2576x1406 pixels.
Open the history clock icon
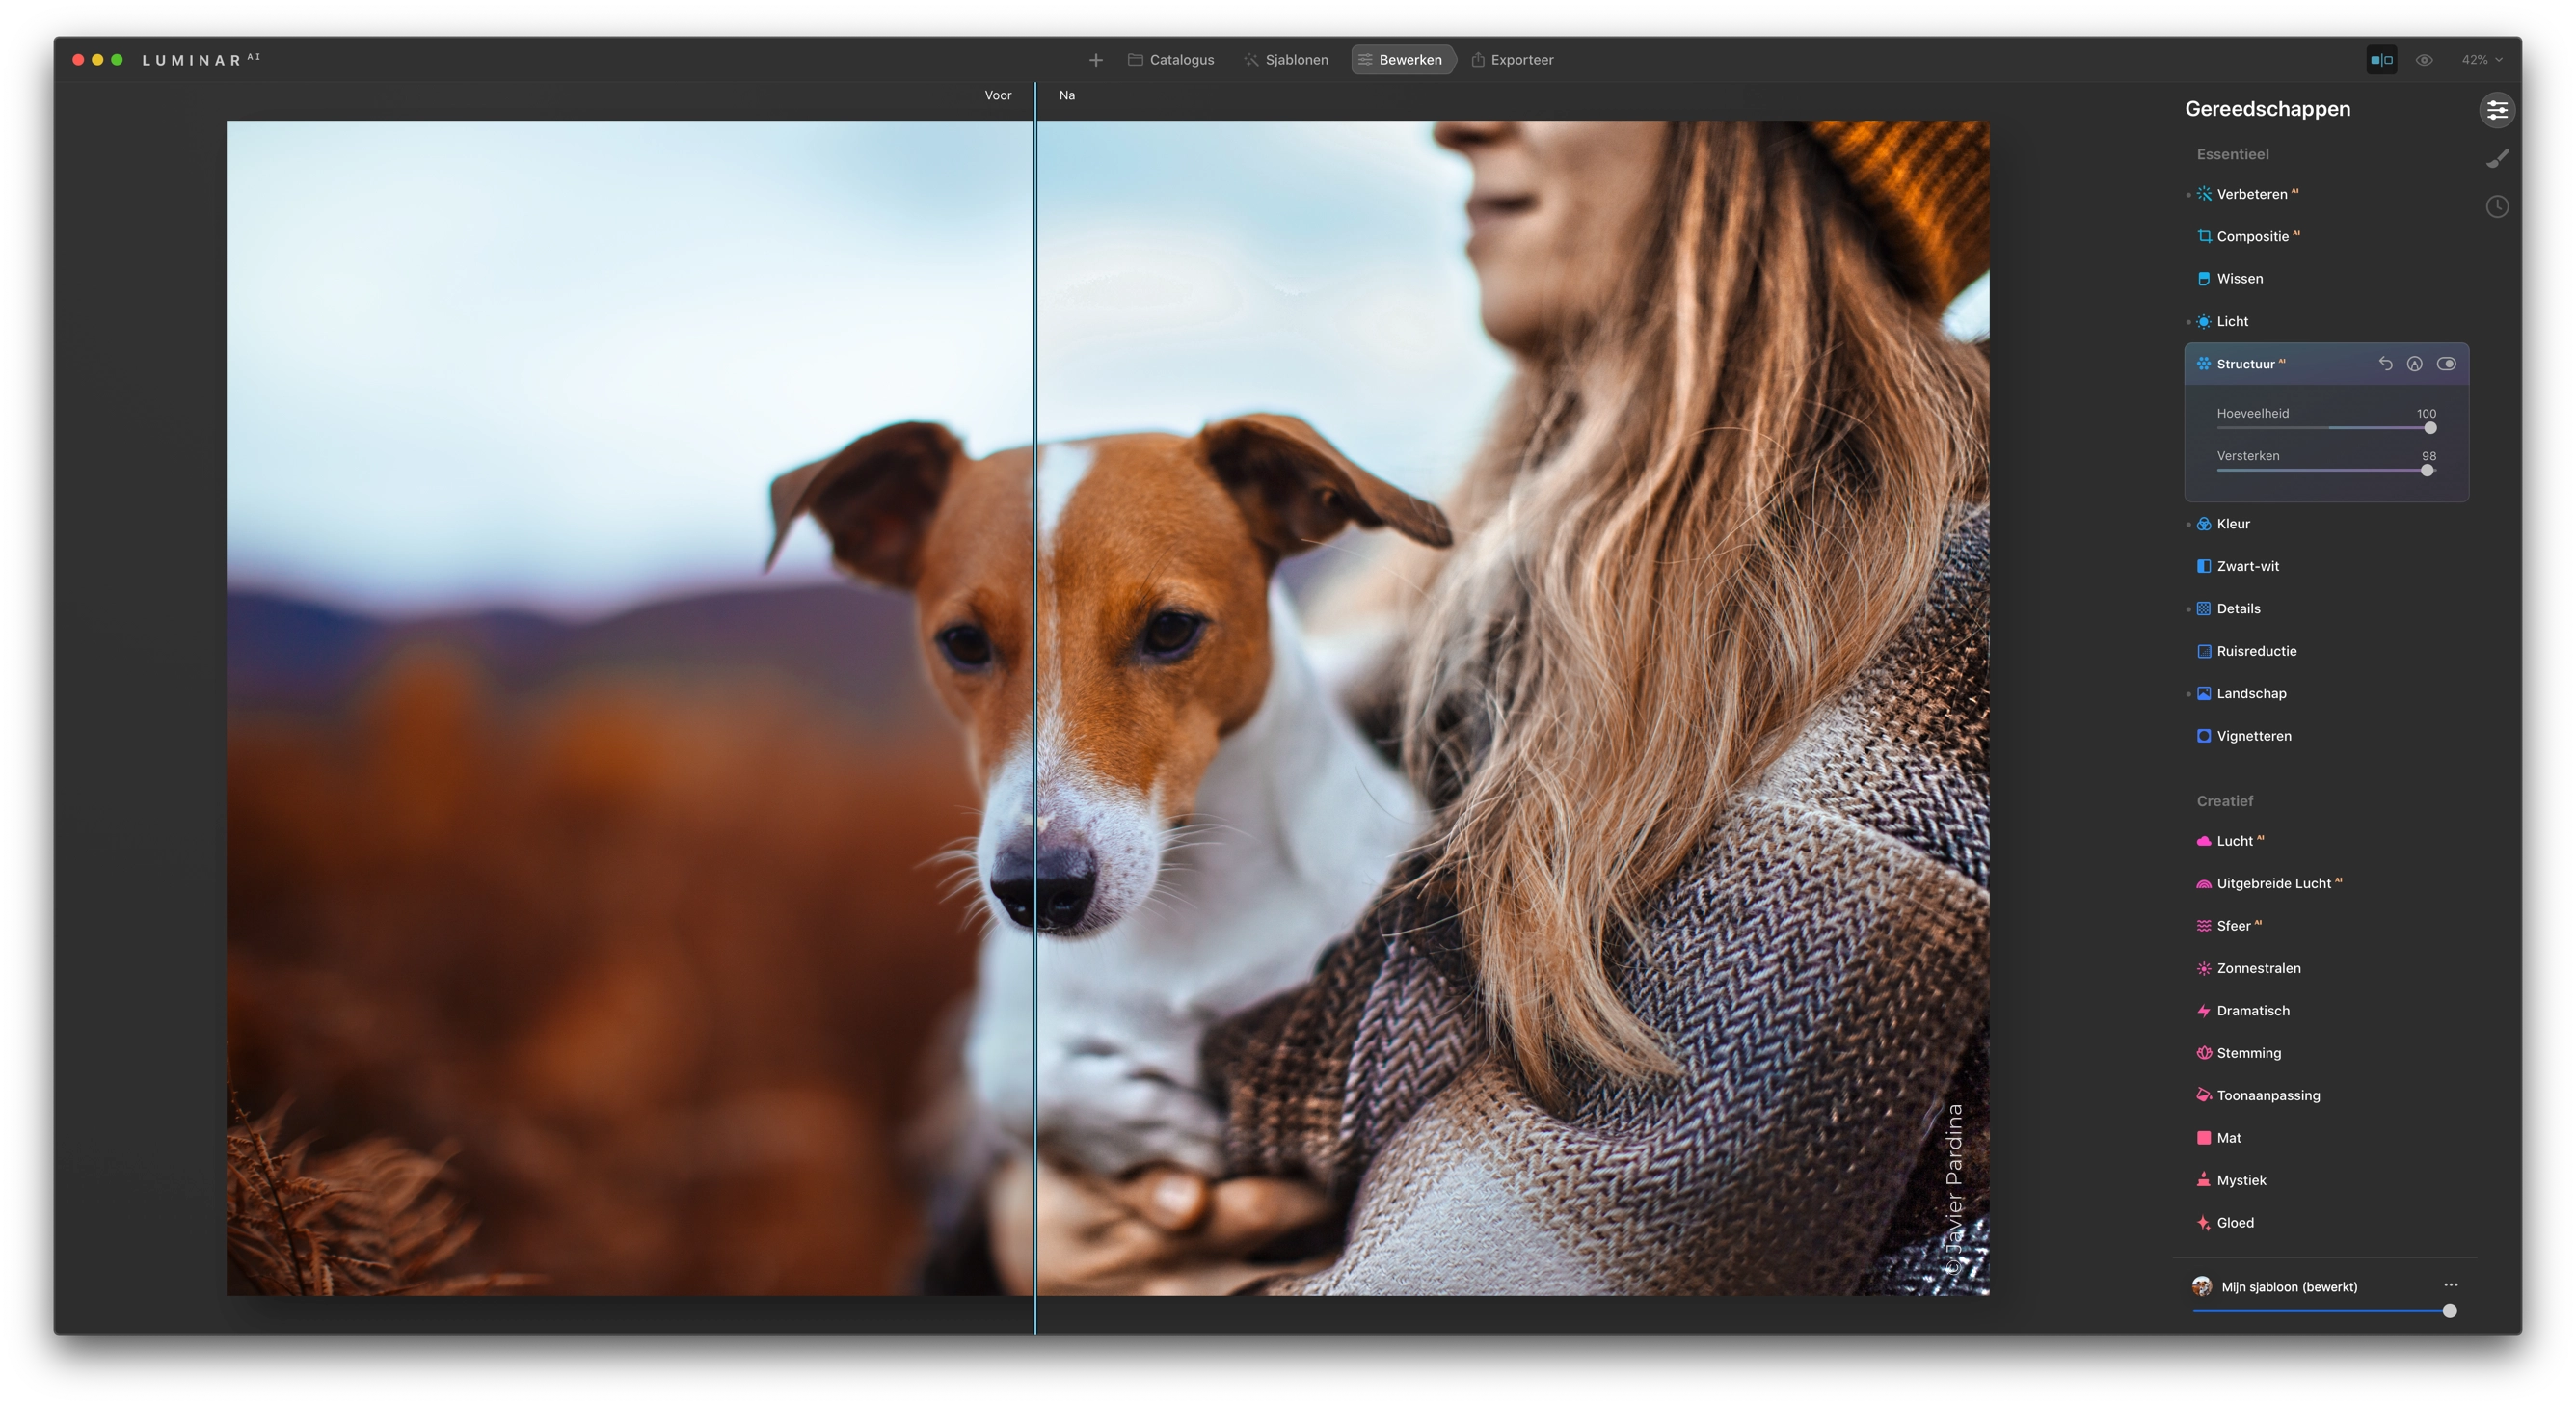pos(2497,207)
